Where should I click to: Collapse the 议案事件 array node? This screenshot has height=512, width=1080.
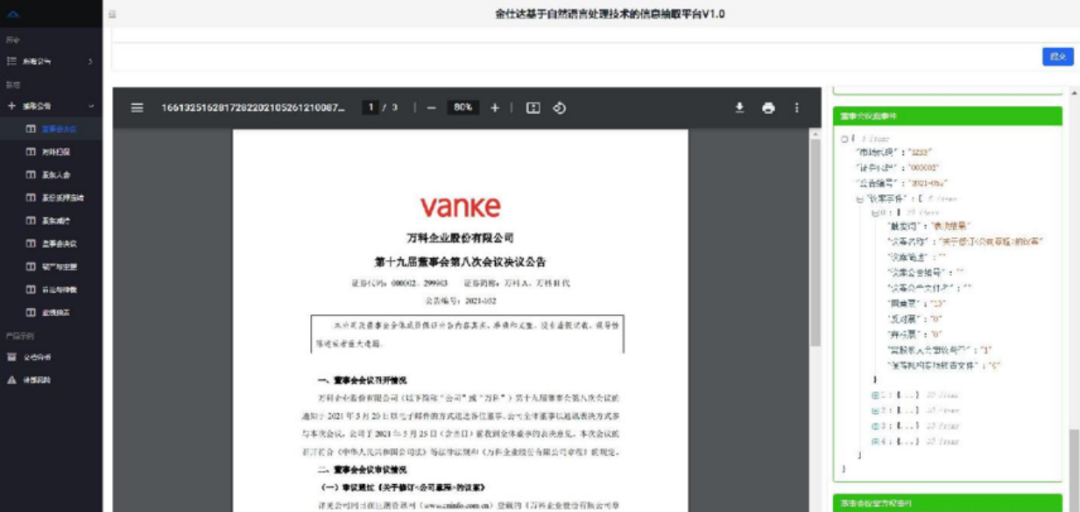[x=860, y=198]
